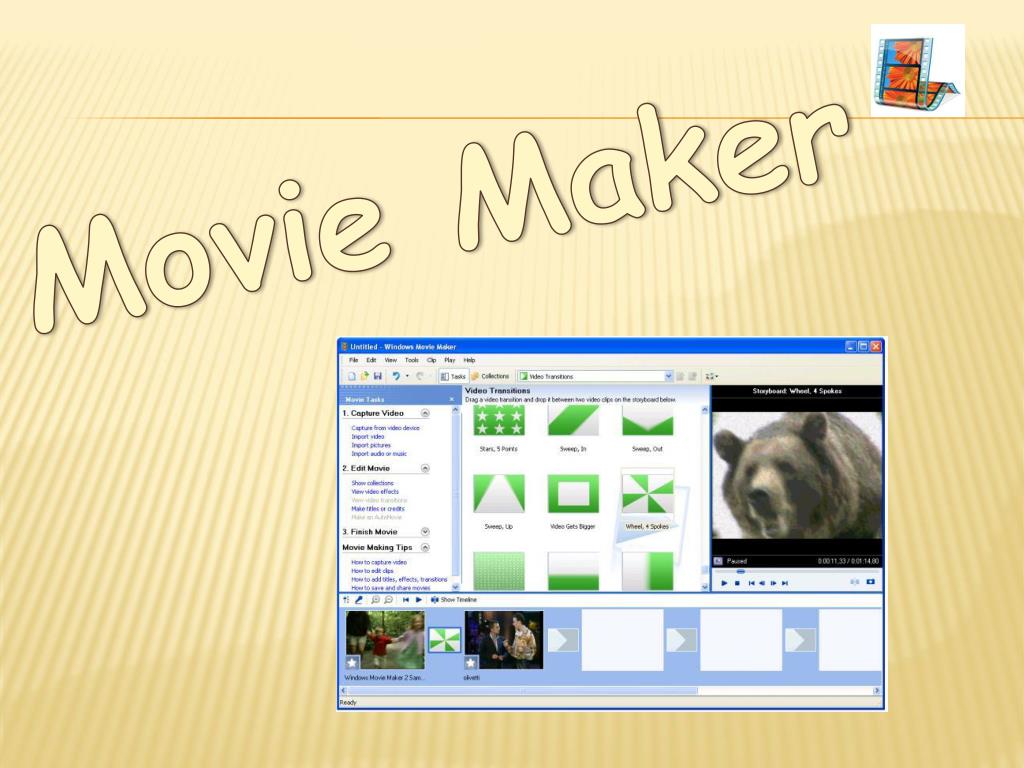This screenshot has height=768, width=1024.
Task: Click the monitor Forward button
Action: [785, 583]
